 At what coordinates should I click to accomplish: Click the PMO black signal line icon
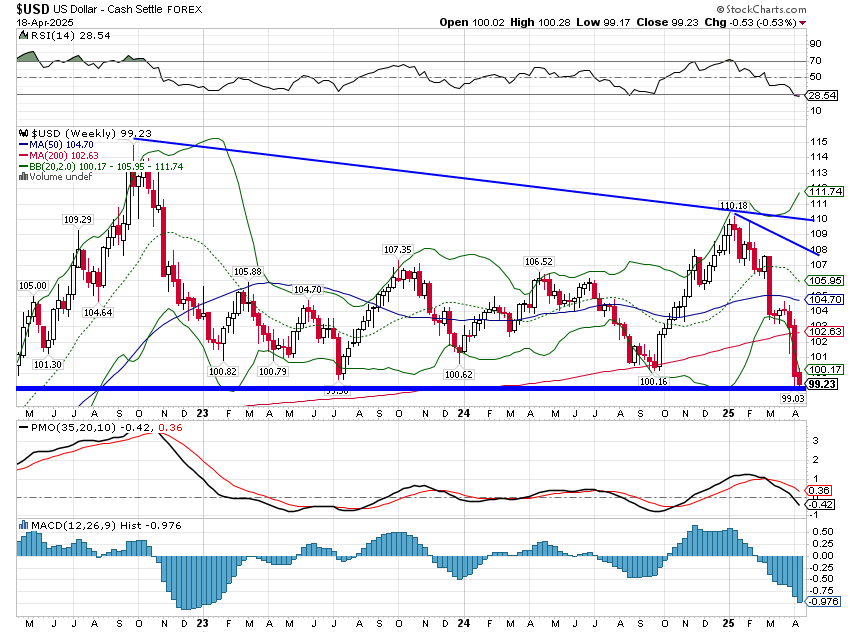click(24, 429)
